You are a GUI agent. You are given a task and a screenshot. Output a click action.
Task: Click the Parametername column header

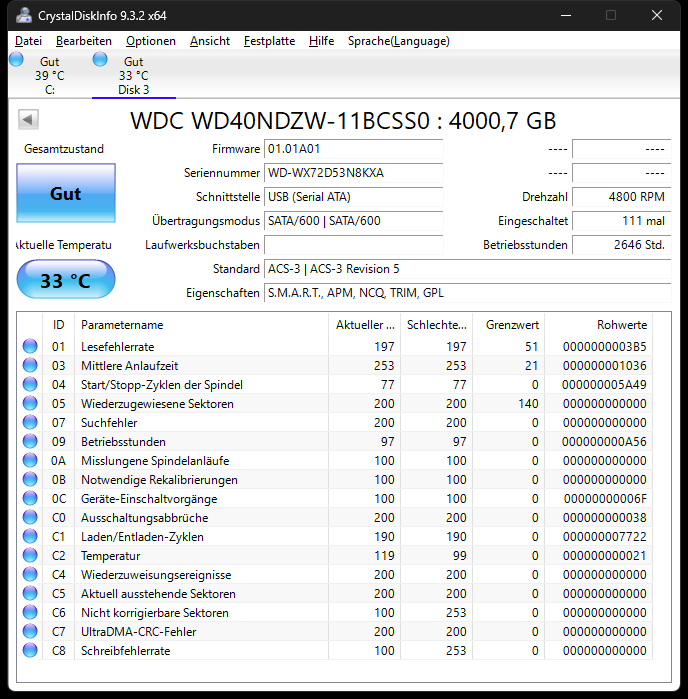click(202, 325)
